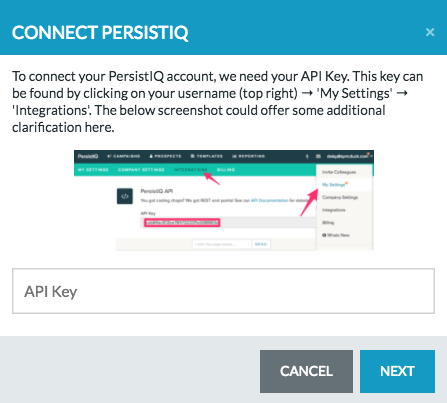The width and height of the screenshot is (447, 403).
Task: Expand the username dropdown at top right
Action: coord(349,156)
